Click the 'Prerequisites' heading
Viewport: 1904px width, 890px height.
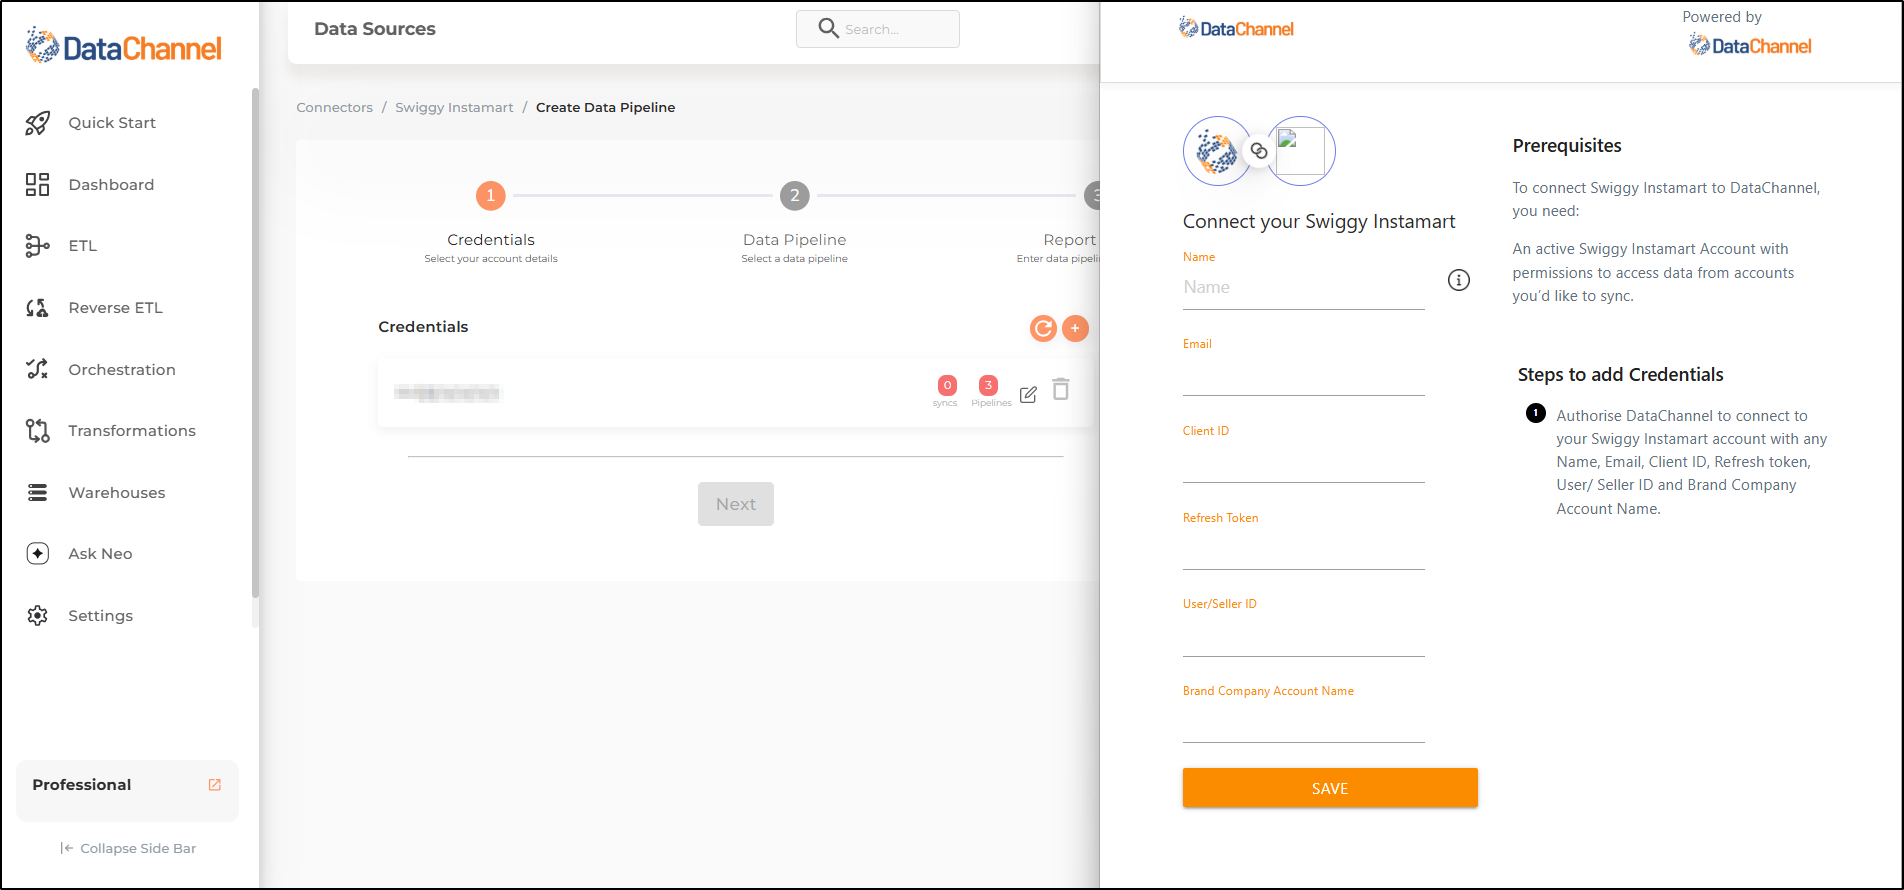tap(1567, 146)
